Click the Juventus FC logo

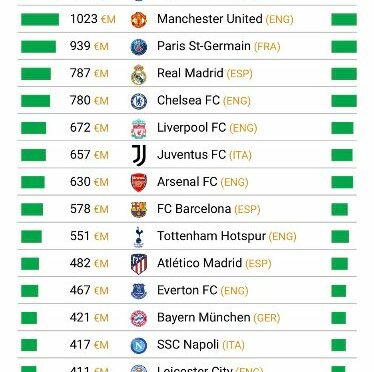139,155
